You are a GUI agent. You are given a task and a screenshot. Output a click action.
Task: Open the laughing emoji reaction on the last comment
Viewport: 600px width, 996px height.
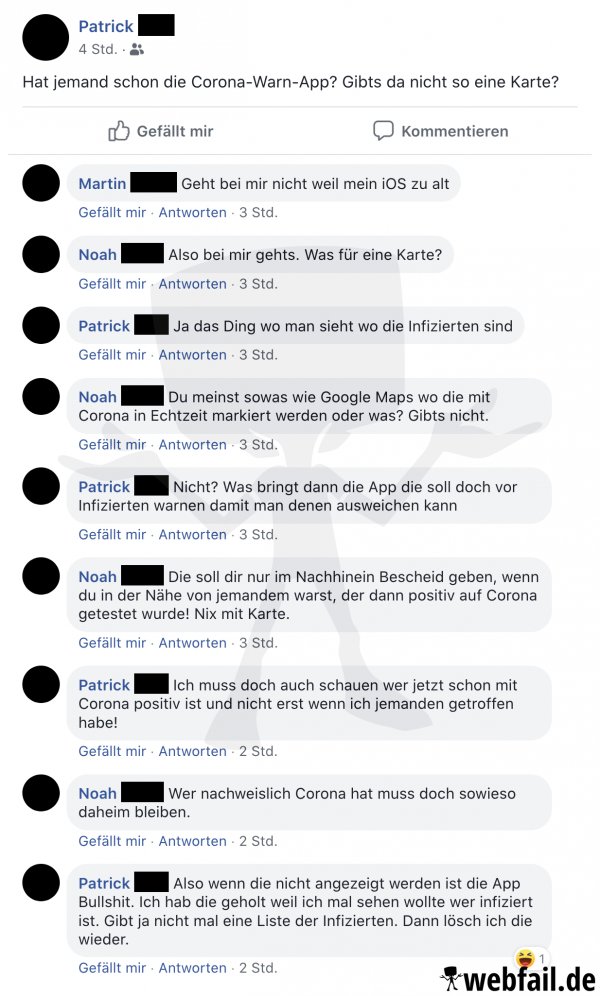point(525,958)
